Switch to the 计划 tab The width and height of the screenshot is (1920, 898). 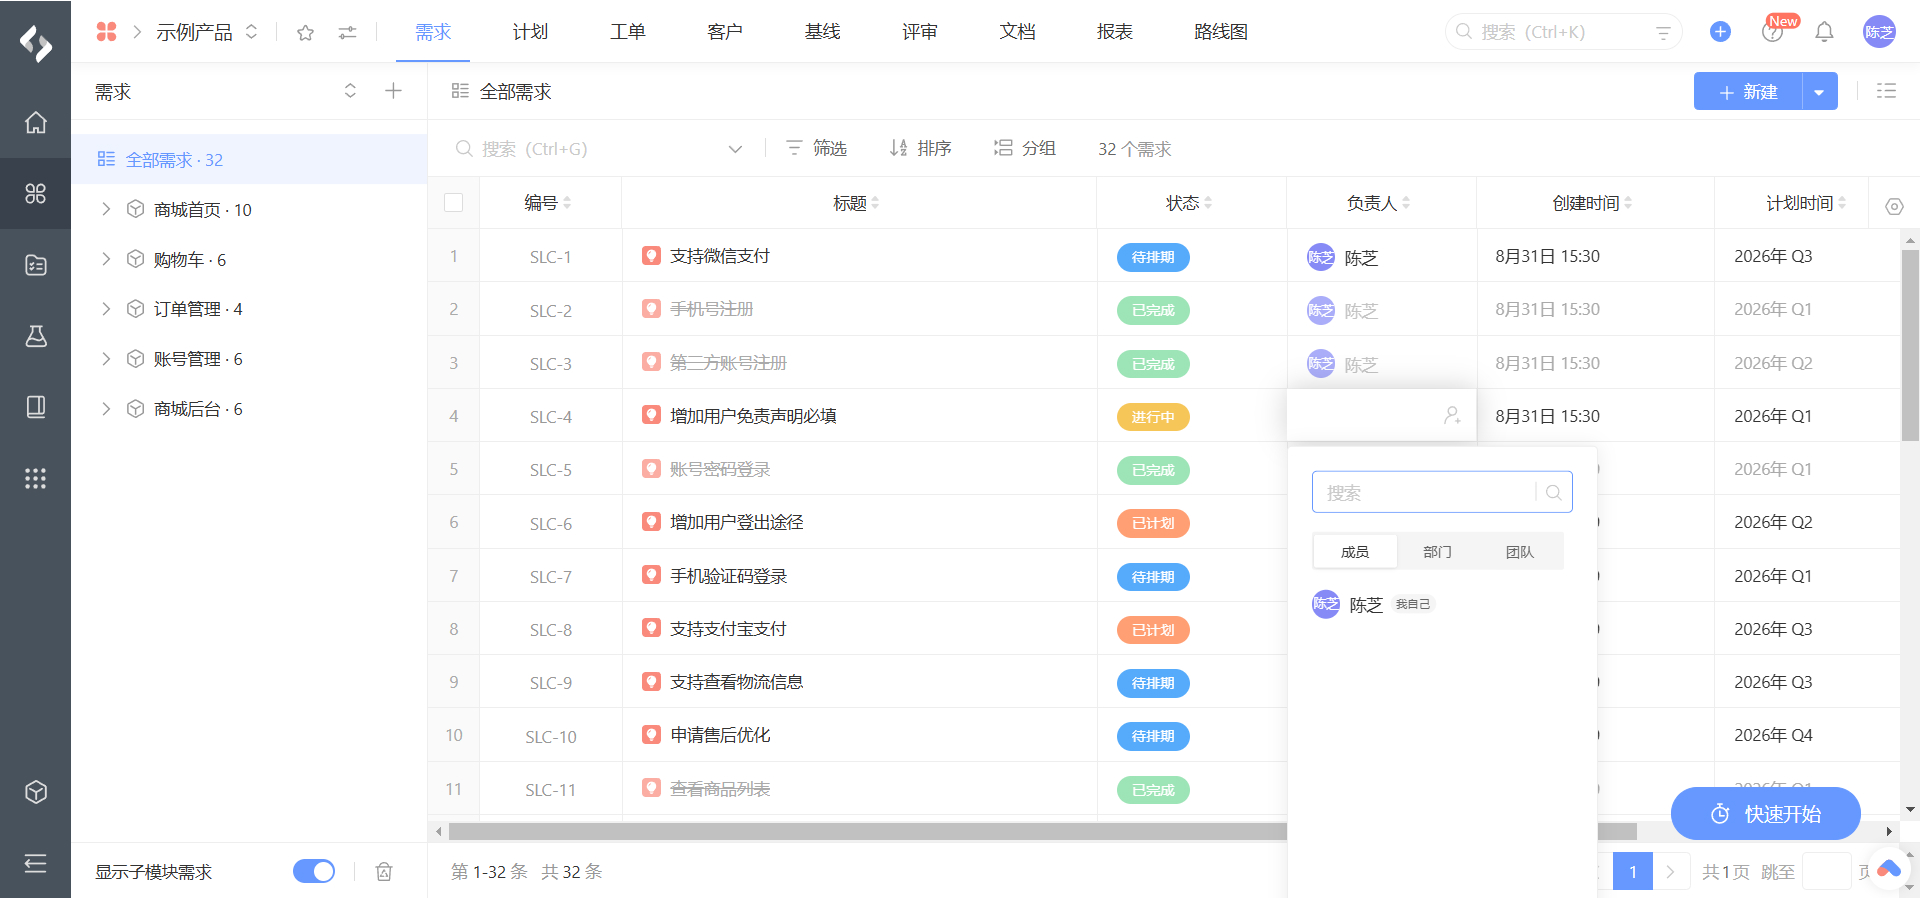530,32
